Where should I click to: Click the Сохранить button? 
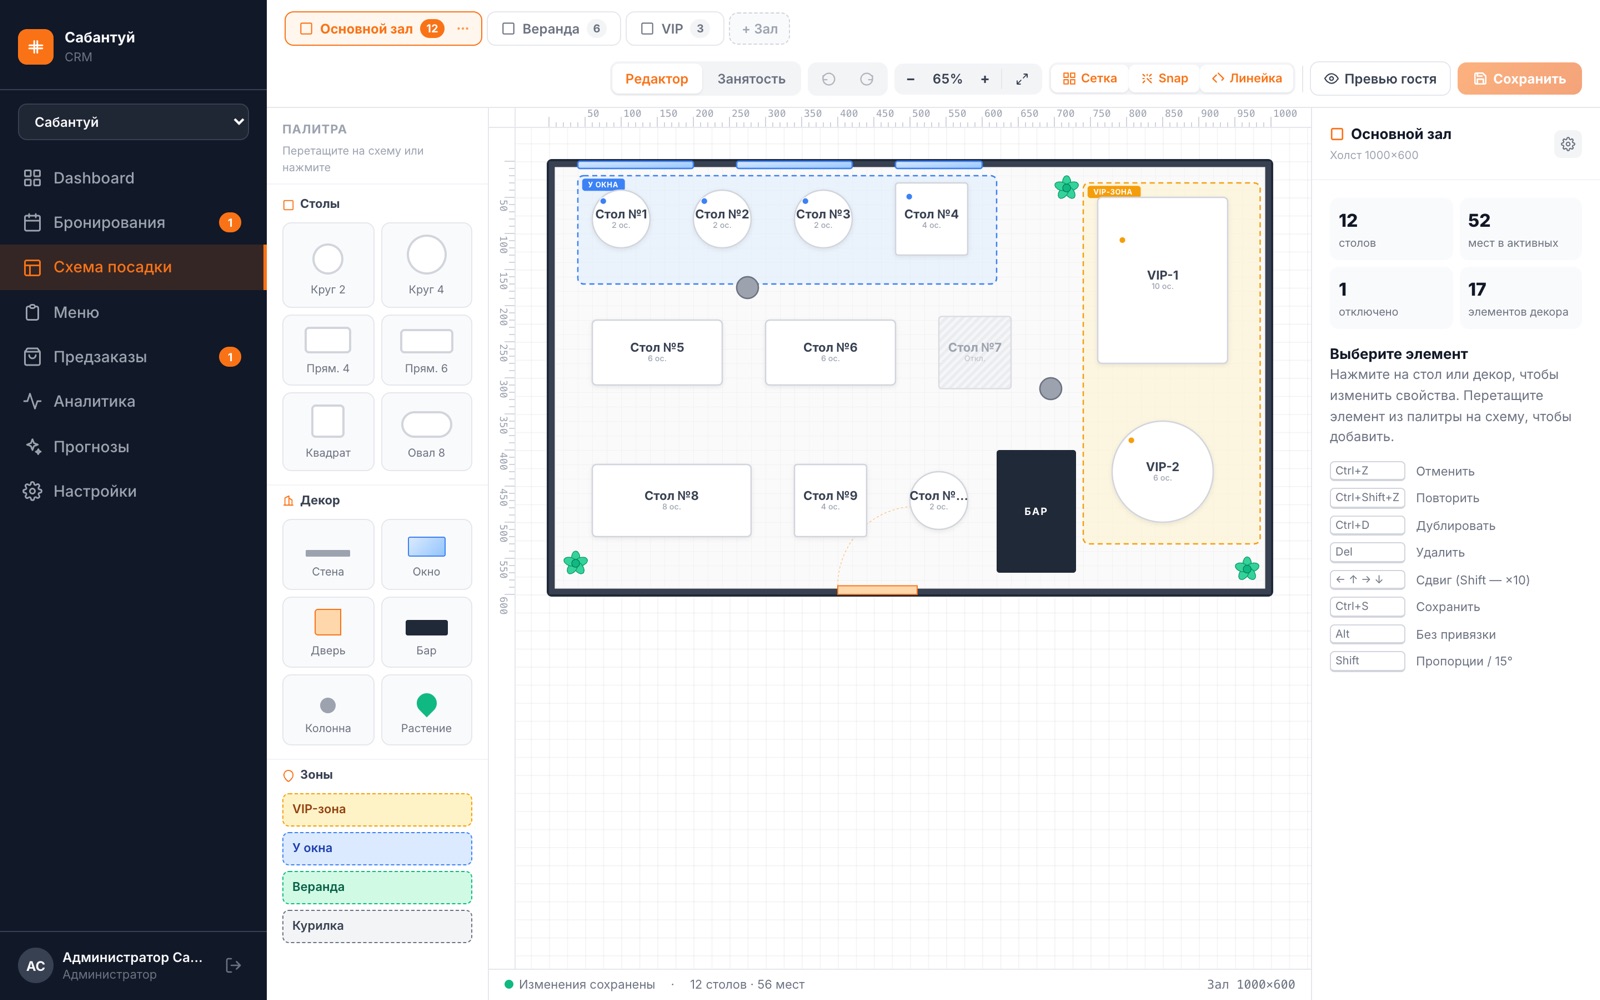1519,79
